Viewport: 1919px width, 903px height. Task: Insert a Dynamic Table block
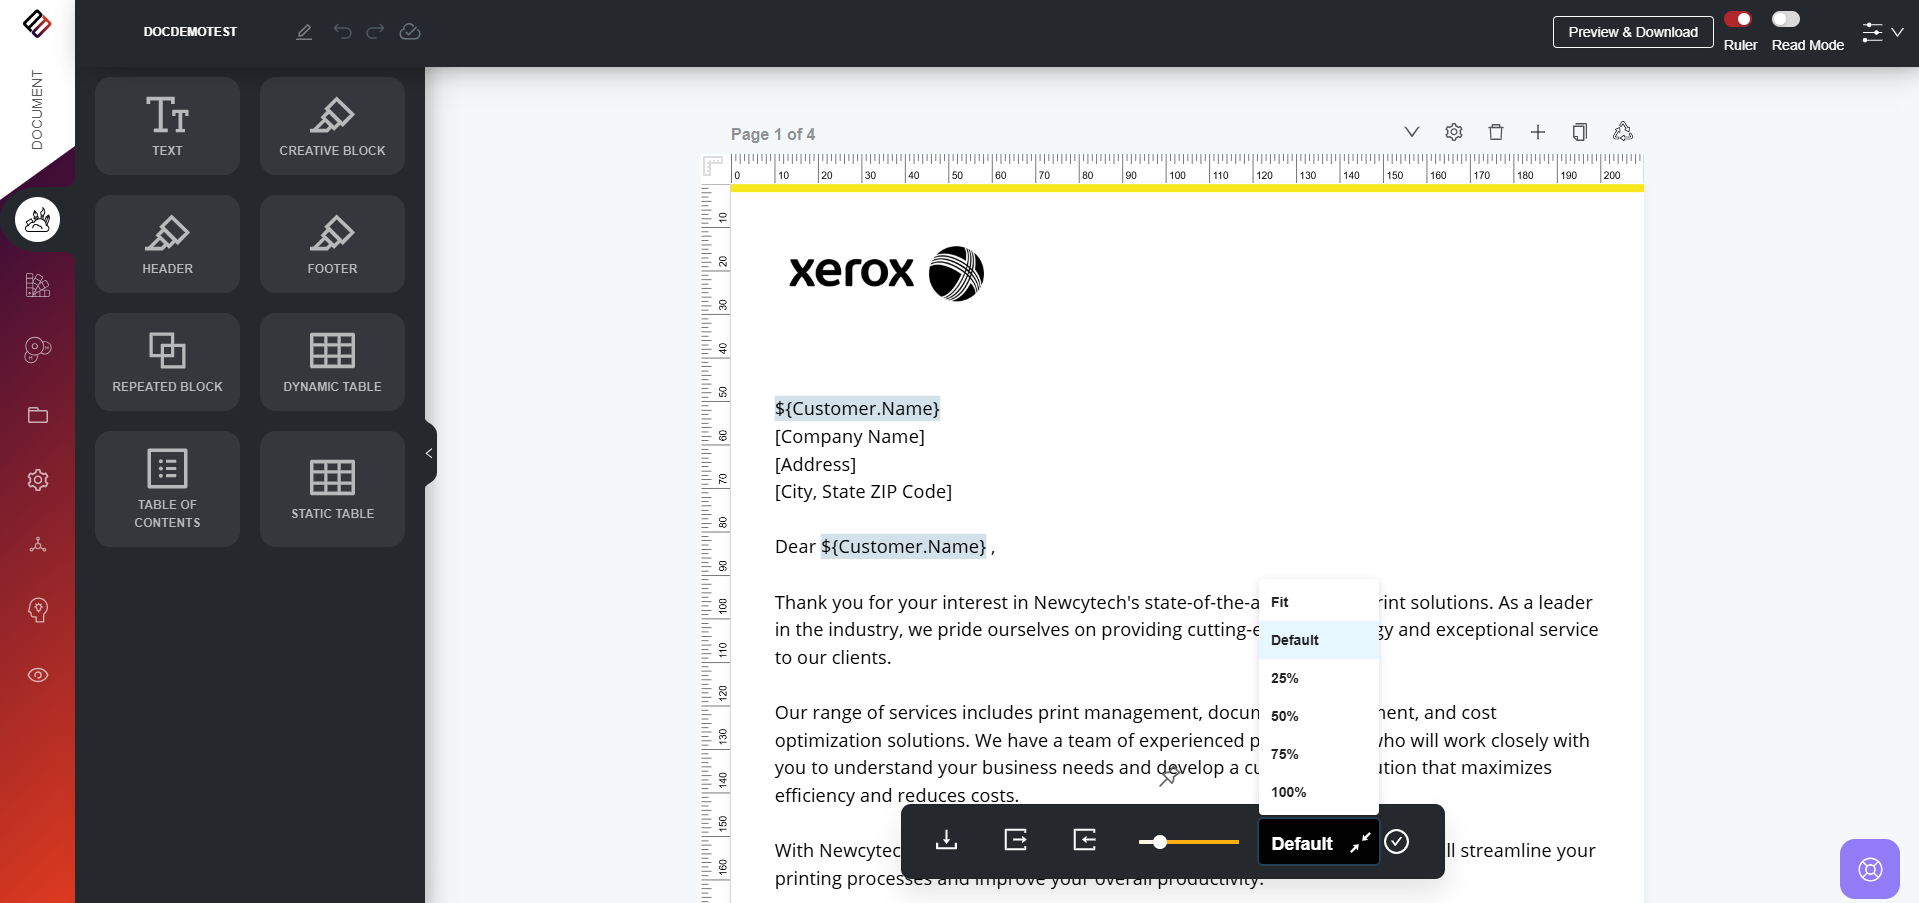(332, 362)
